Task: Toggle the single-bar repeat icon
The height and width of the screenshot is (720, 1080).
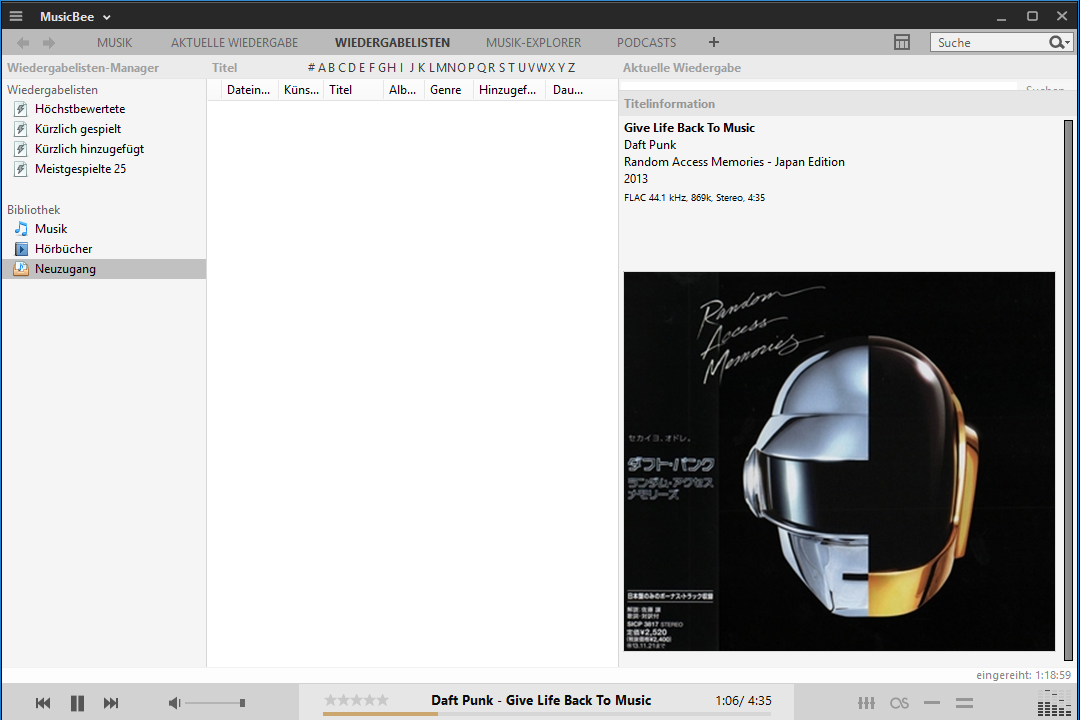Action: [932, 703]
